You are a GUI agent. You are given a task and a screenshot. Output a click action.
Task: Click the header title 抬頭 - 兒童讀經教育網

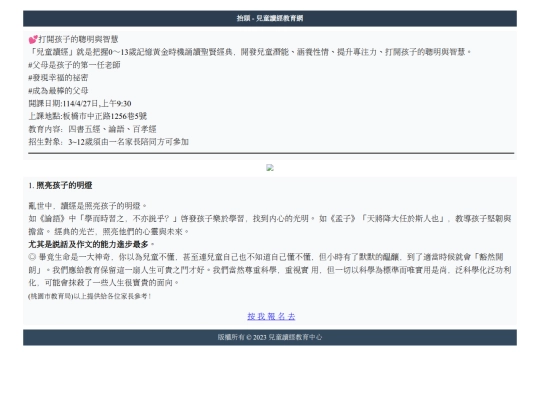click(x=270, y=18)
